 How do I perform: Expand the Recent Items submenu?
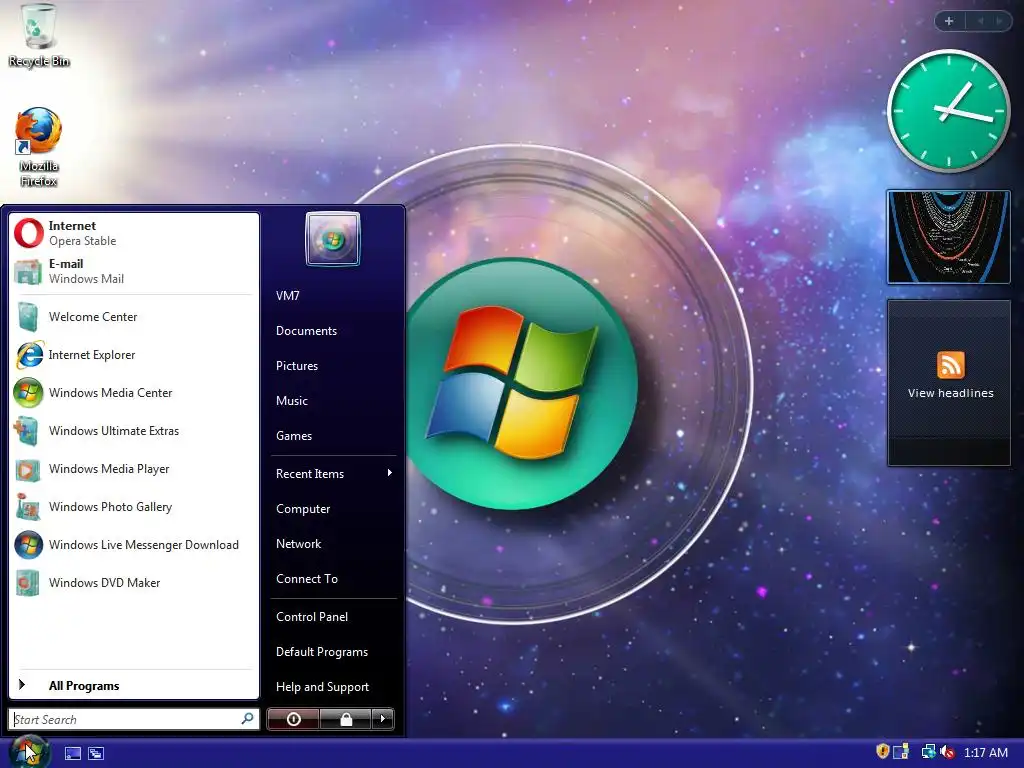[x=333, y=473]
